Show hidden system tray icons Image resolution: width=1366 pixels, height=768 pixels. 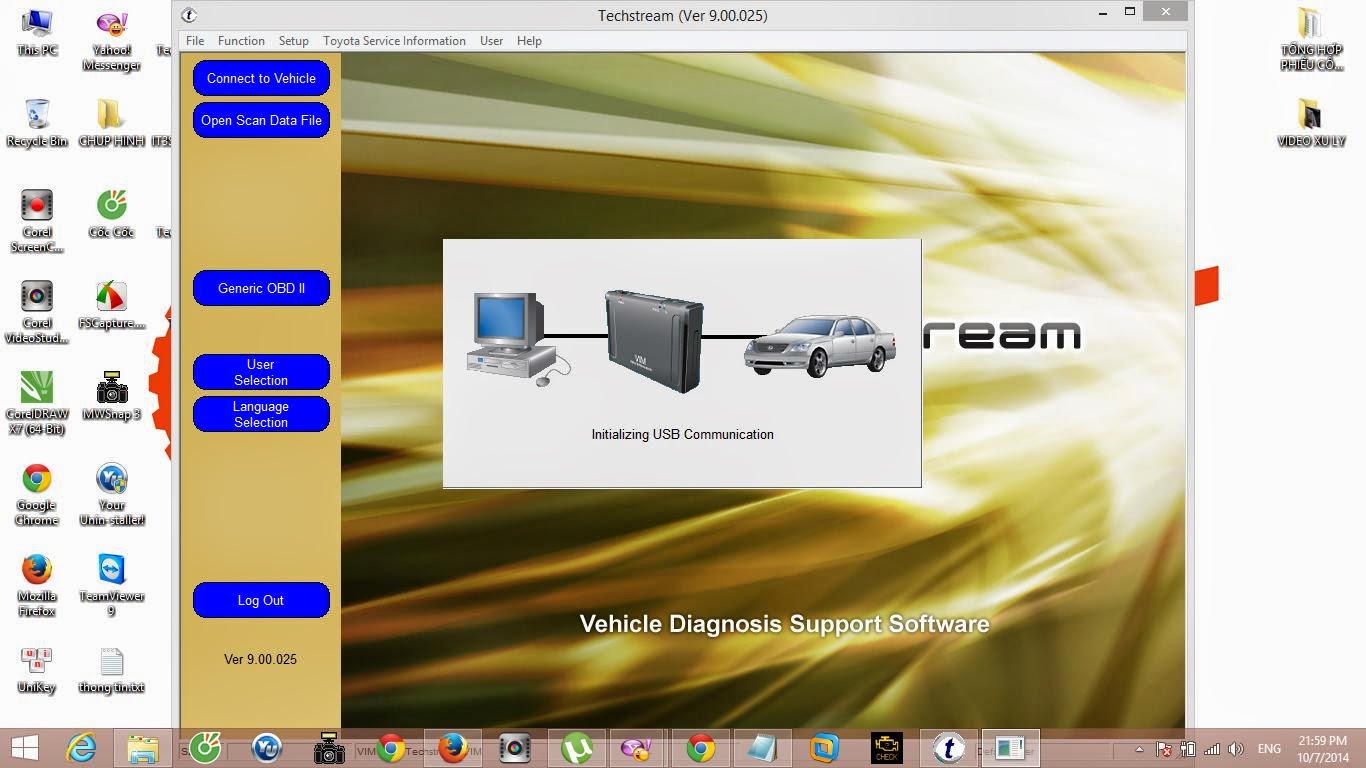coord(1139,749)
